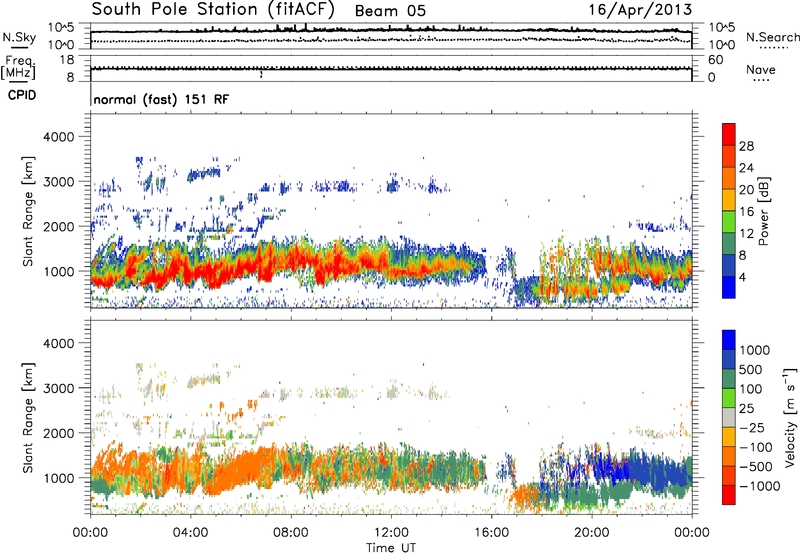800x554 pixels.
Task: Click the "N.Sky" legend label
Action: coord(19,37)
